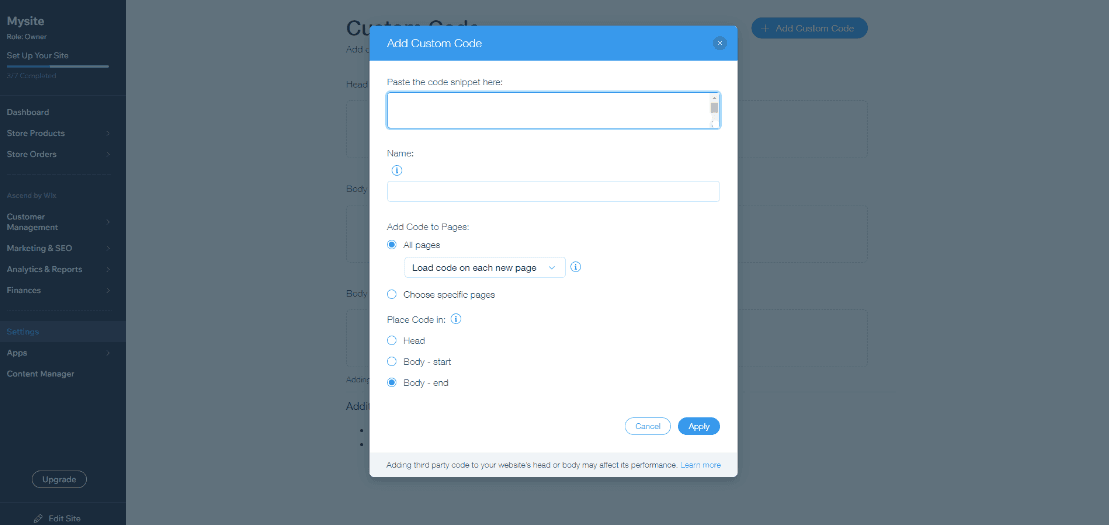This screenshot has width=1109, height=525.
Task: Focus the Name text field
Action: [553, 192]
